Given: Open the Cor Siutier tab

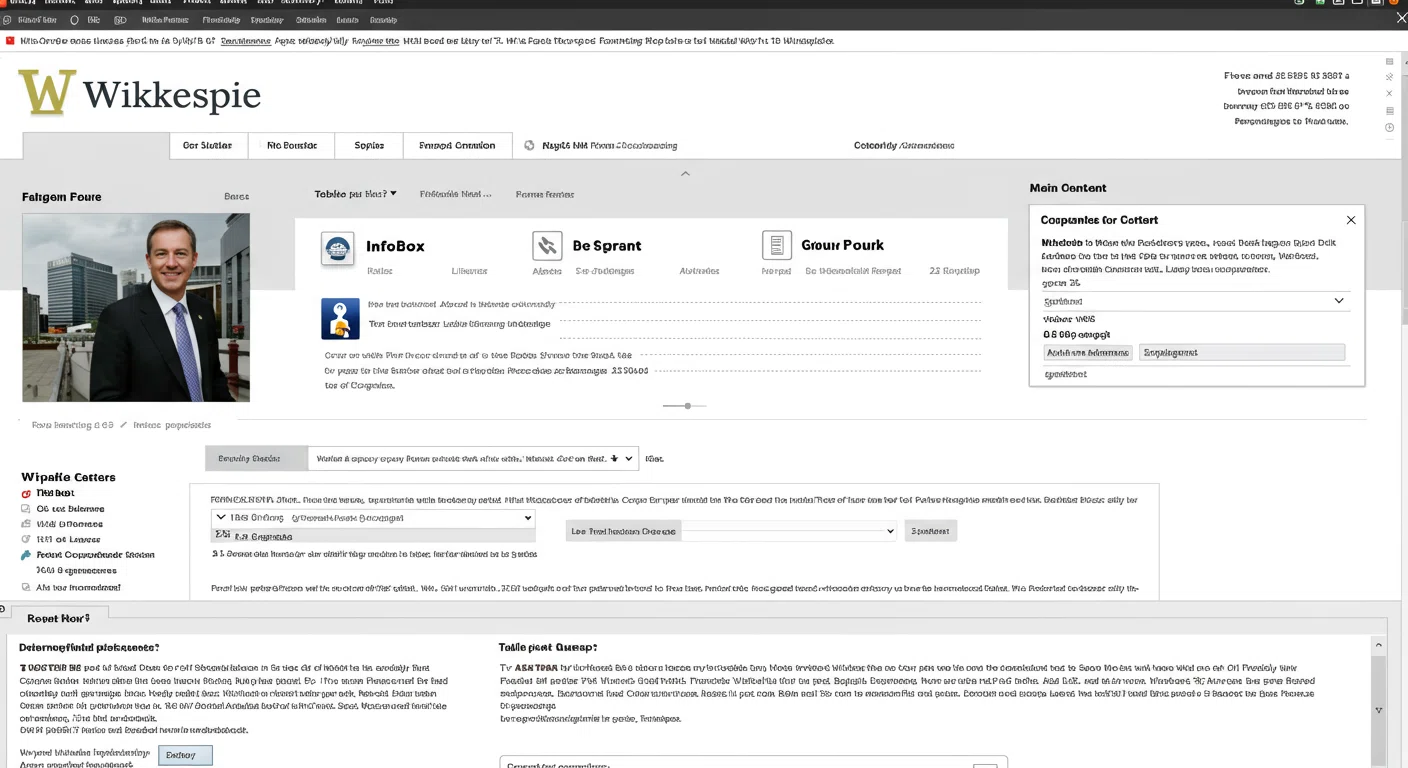Looking at the screenshot, I should coord(208,146).
